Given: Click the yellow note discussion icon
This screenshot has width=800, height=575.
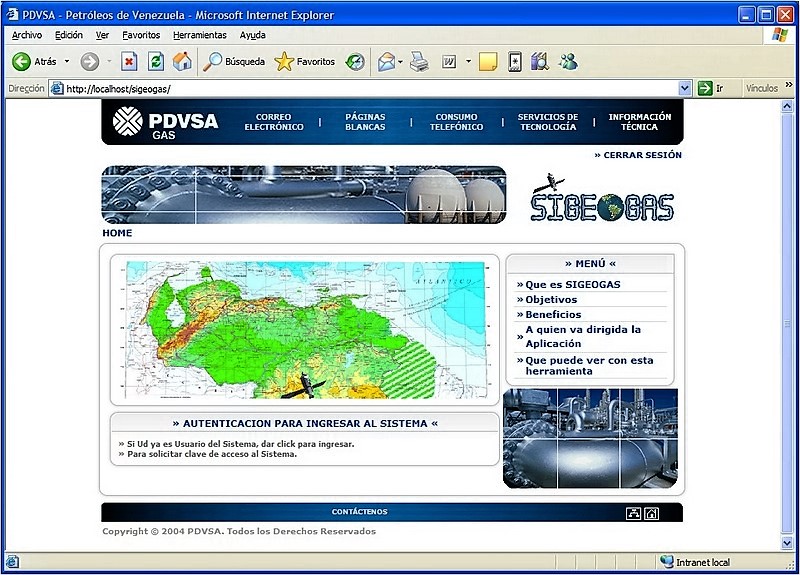Looking at the screenshot, I should pyautogui.click(x=488, y=62).
